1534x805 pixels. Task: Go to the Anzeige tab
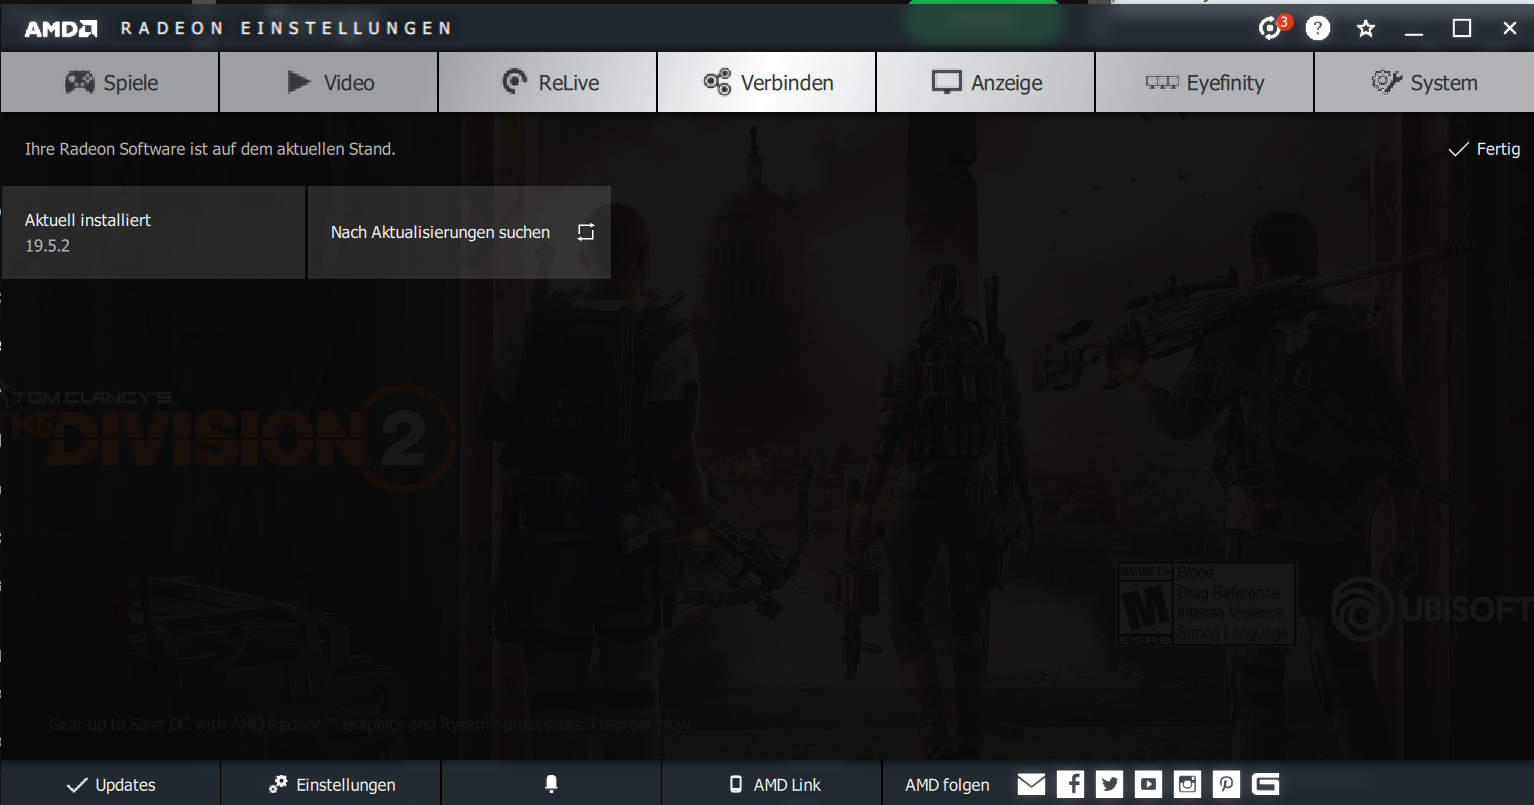coord(986,82)
